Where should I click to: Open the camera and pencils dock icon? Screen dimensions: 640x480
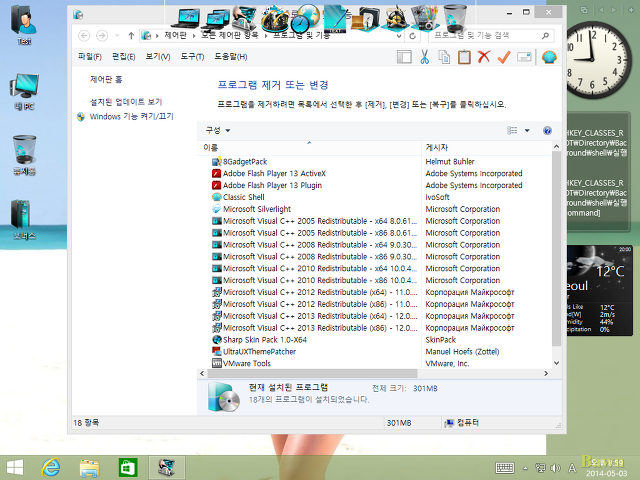point(424,19)
